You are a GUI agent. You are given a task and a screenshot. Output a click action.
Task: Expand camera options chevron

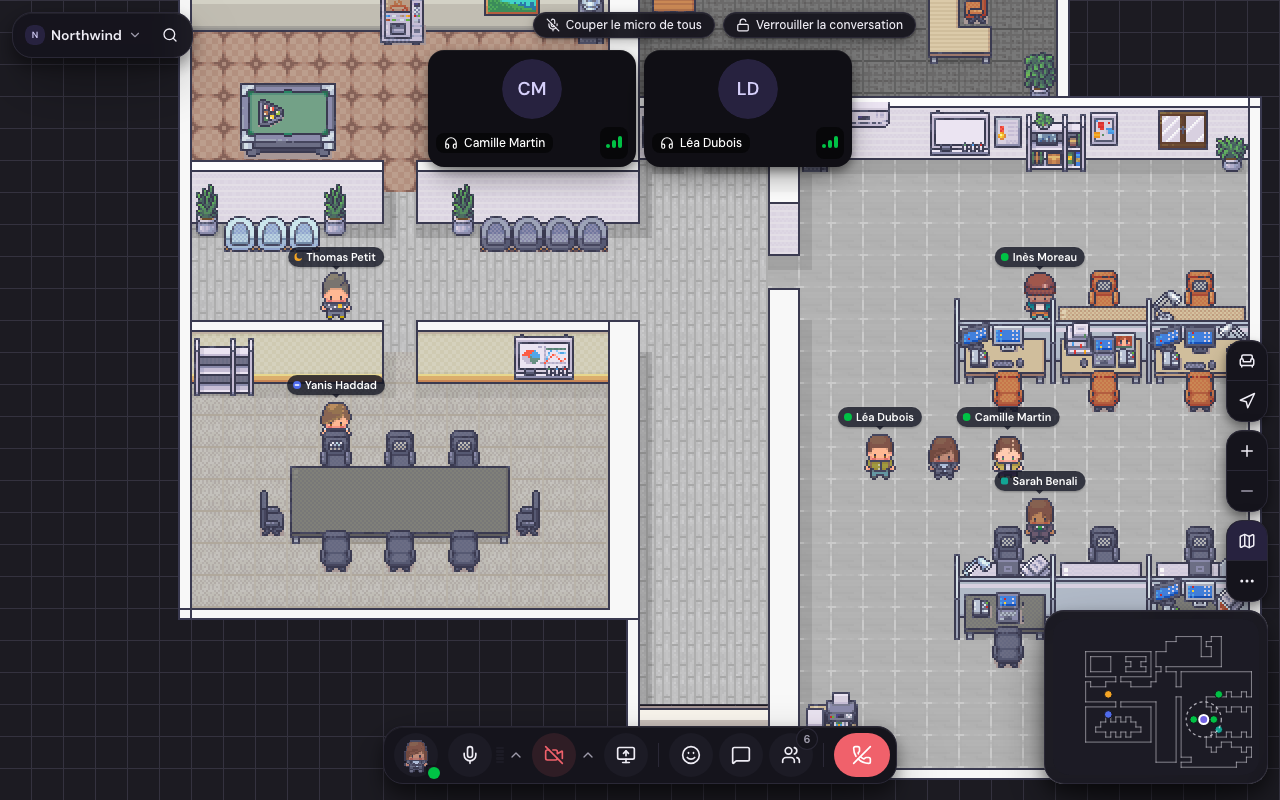click(x=588, y=755)
